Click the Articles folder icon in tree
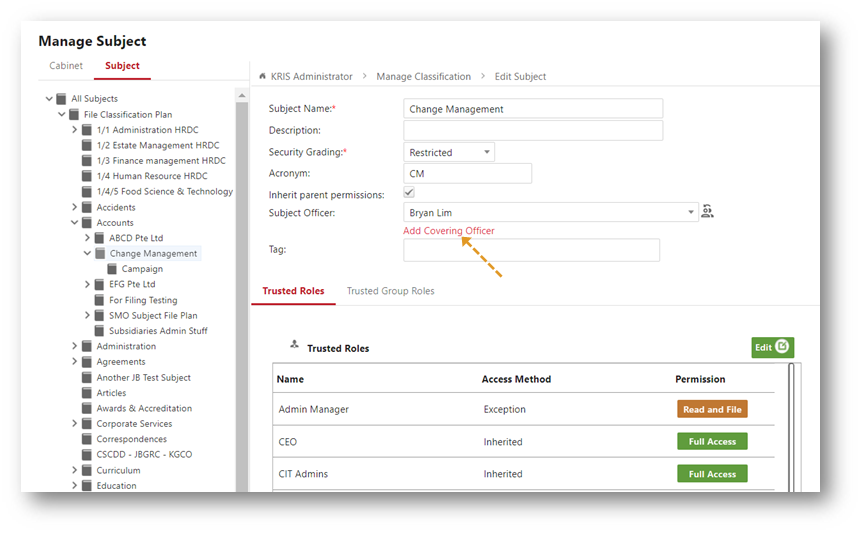This screenshot has width=862, height=534. click(86, 393)
